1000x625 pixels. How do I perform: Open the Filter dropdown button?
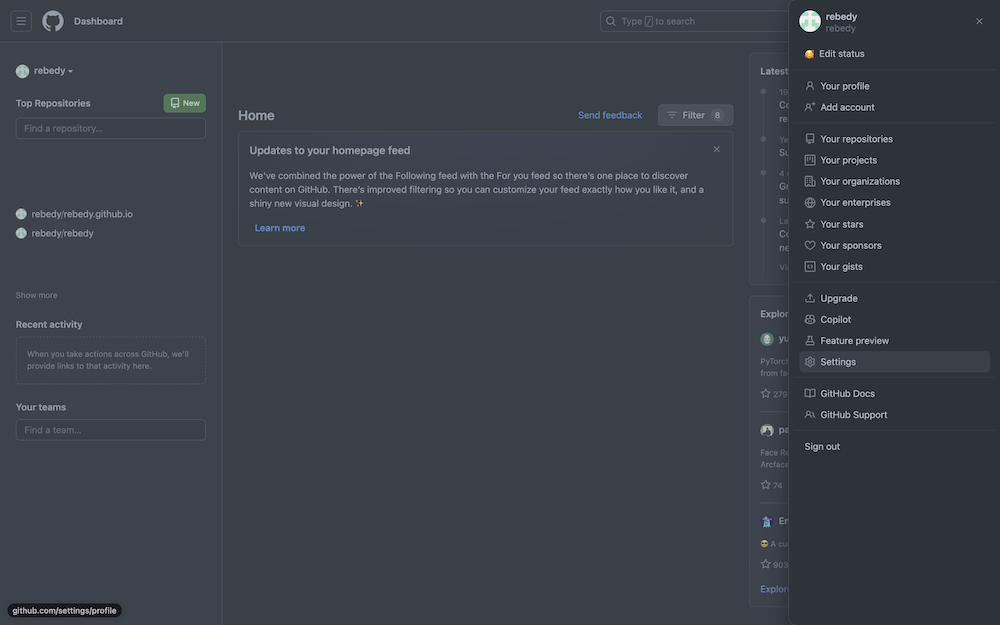coord(695,115)
